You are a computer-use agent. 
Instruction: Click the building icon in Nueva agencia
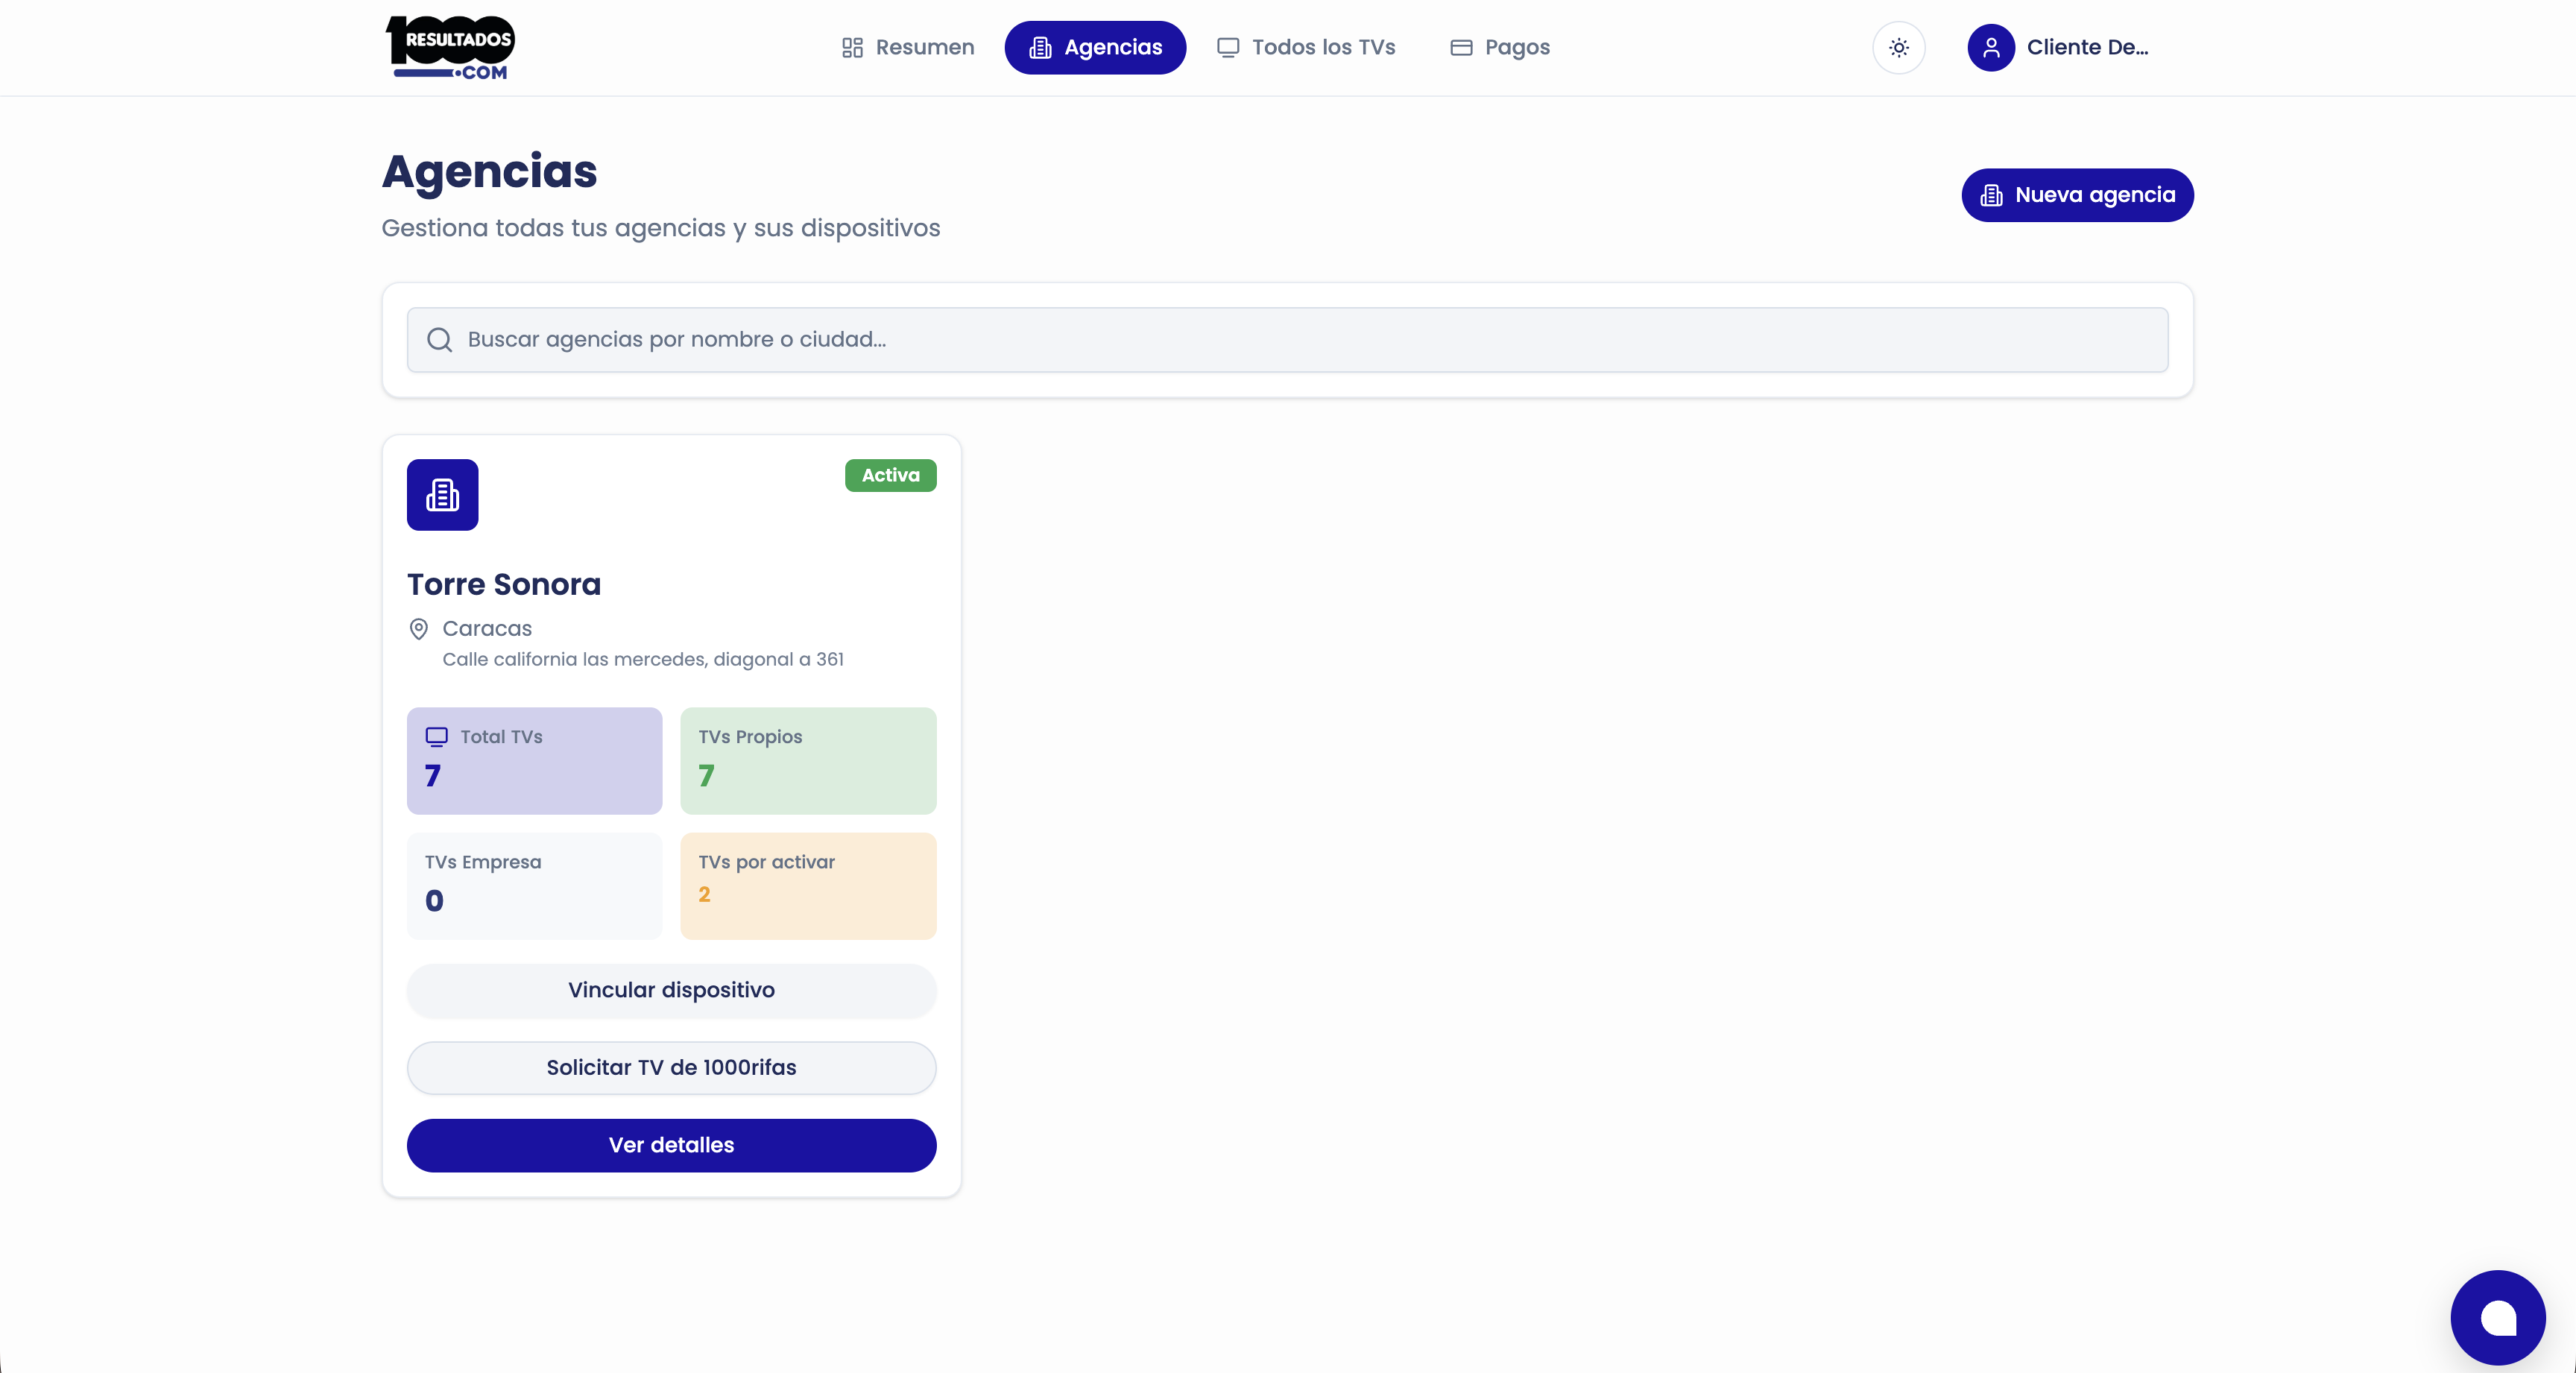click(1991, 195)
